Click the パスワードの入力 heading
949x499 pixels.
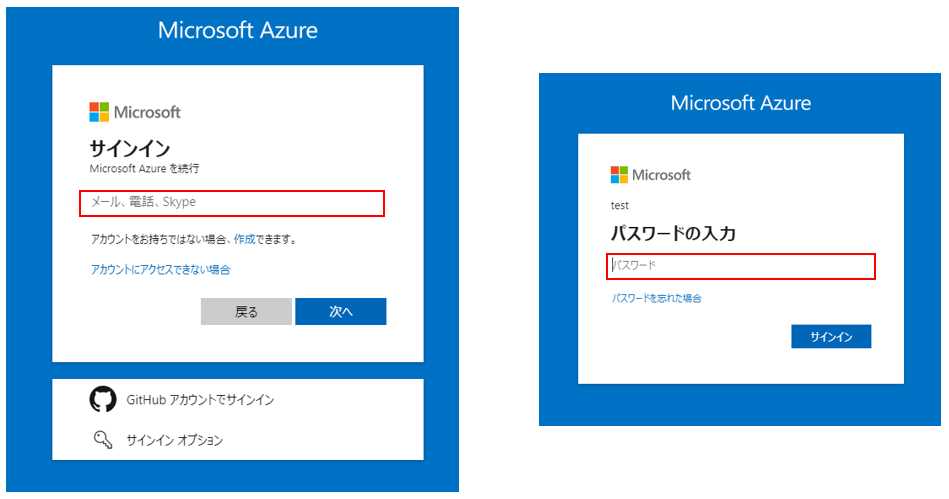(673, 234)
